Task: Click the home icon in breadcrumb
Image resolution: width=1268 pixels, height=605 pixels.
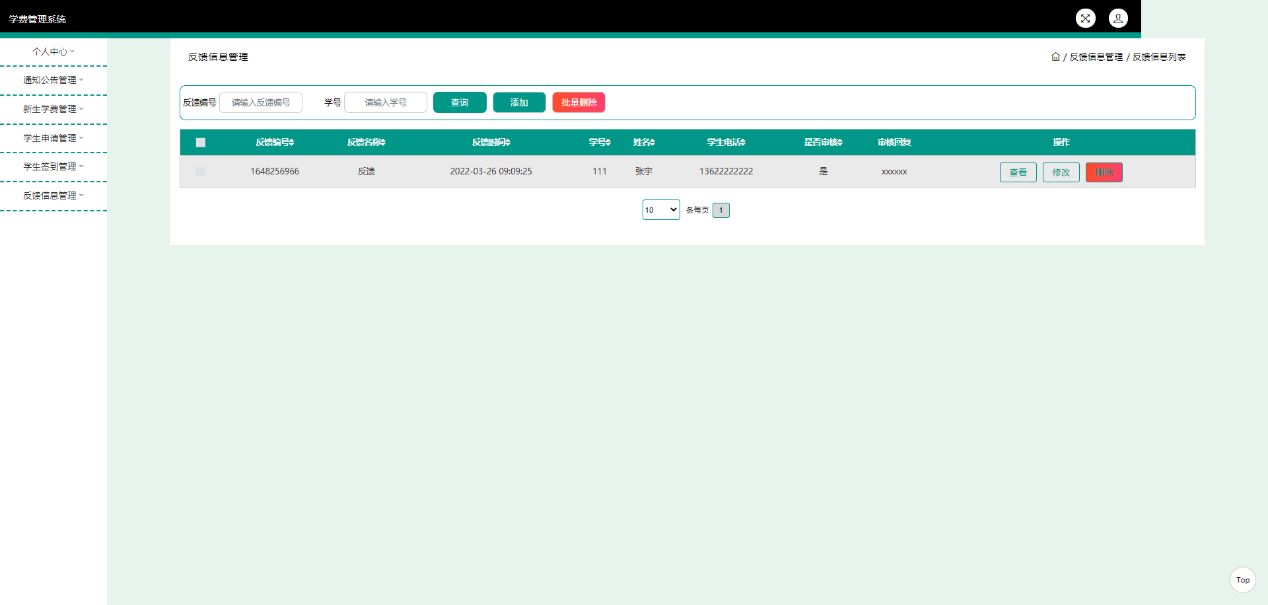Action: [x=1055, y=57]
